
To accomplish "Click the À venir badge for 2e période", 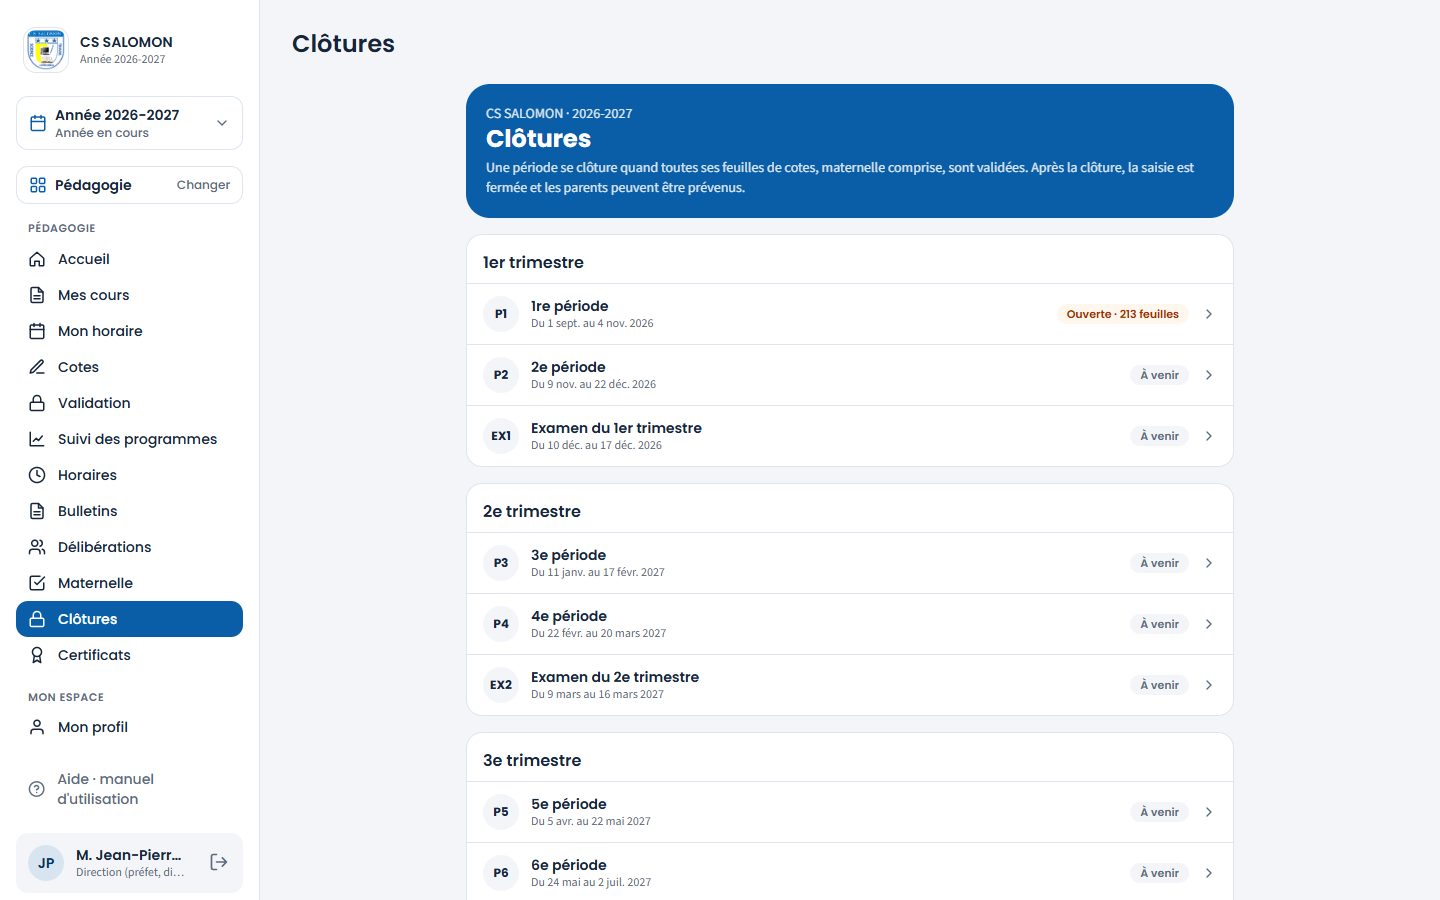I will tap(1159, 375).
